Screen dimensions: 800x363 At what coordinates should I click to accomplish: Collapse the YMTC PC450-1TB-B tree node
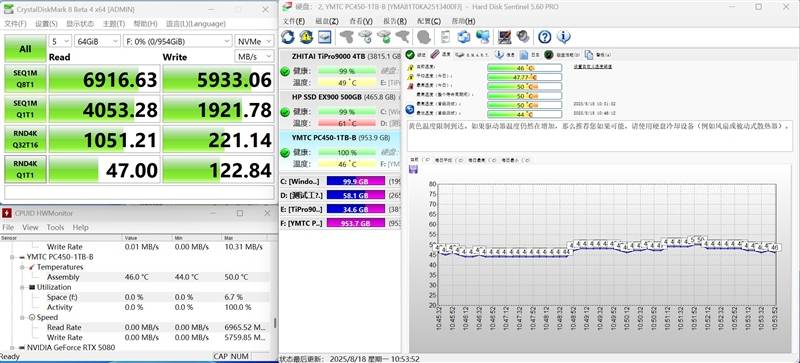pos(12,257)
